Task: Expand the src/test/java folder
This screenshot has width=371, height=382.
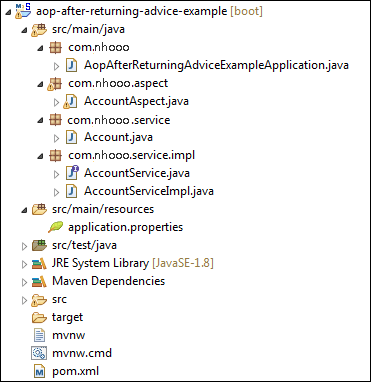Action: coord(24,246)
